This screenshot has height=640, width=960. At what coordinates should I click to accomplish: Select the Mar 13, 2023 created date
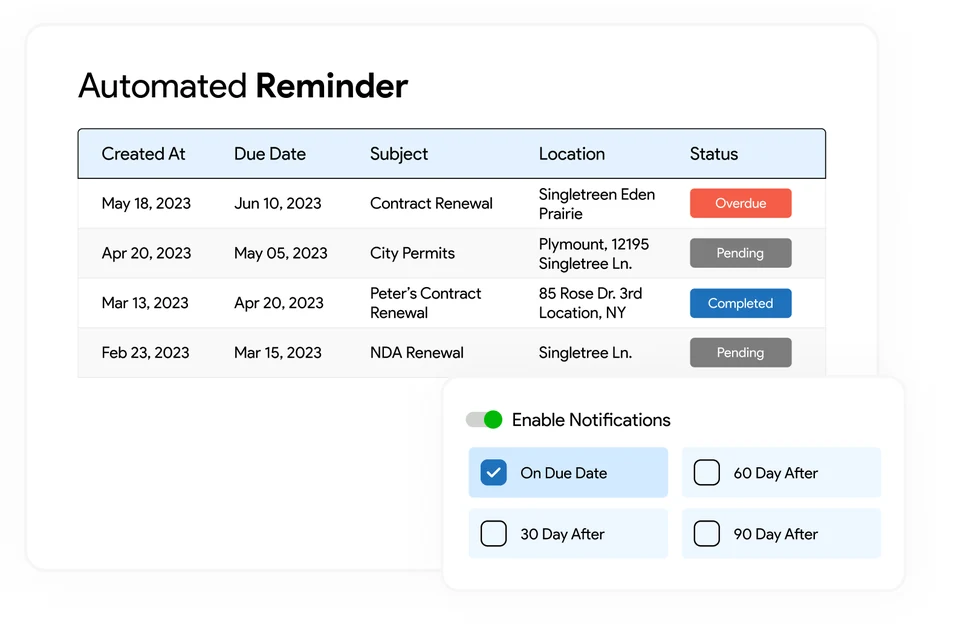tap(145, 303)
